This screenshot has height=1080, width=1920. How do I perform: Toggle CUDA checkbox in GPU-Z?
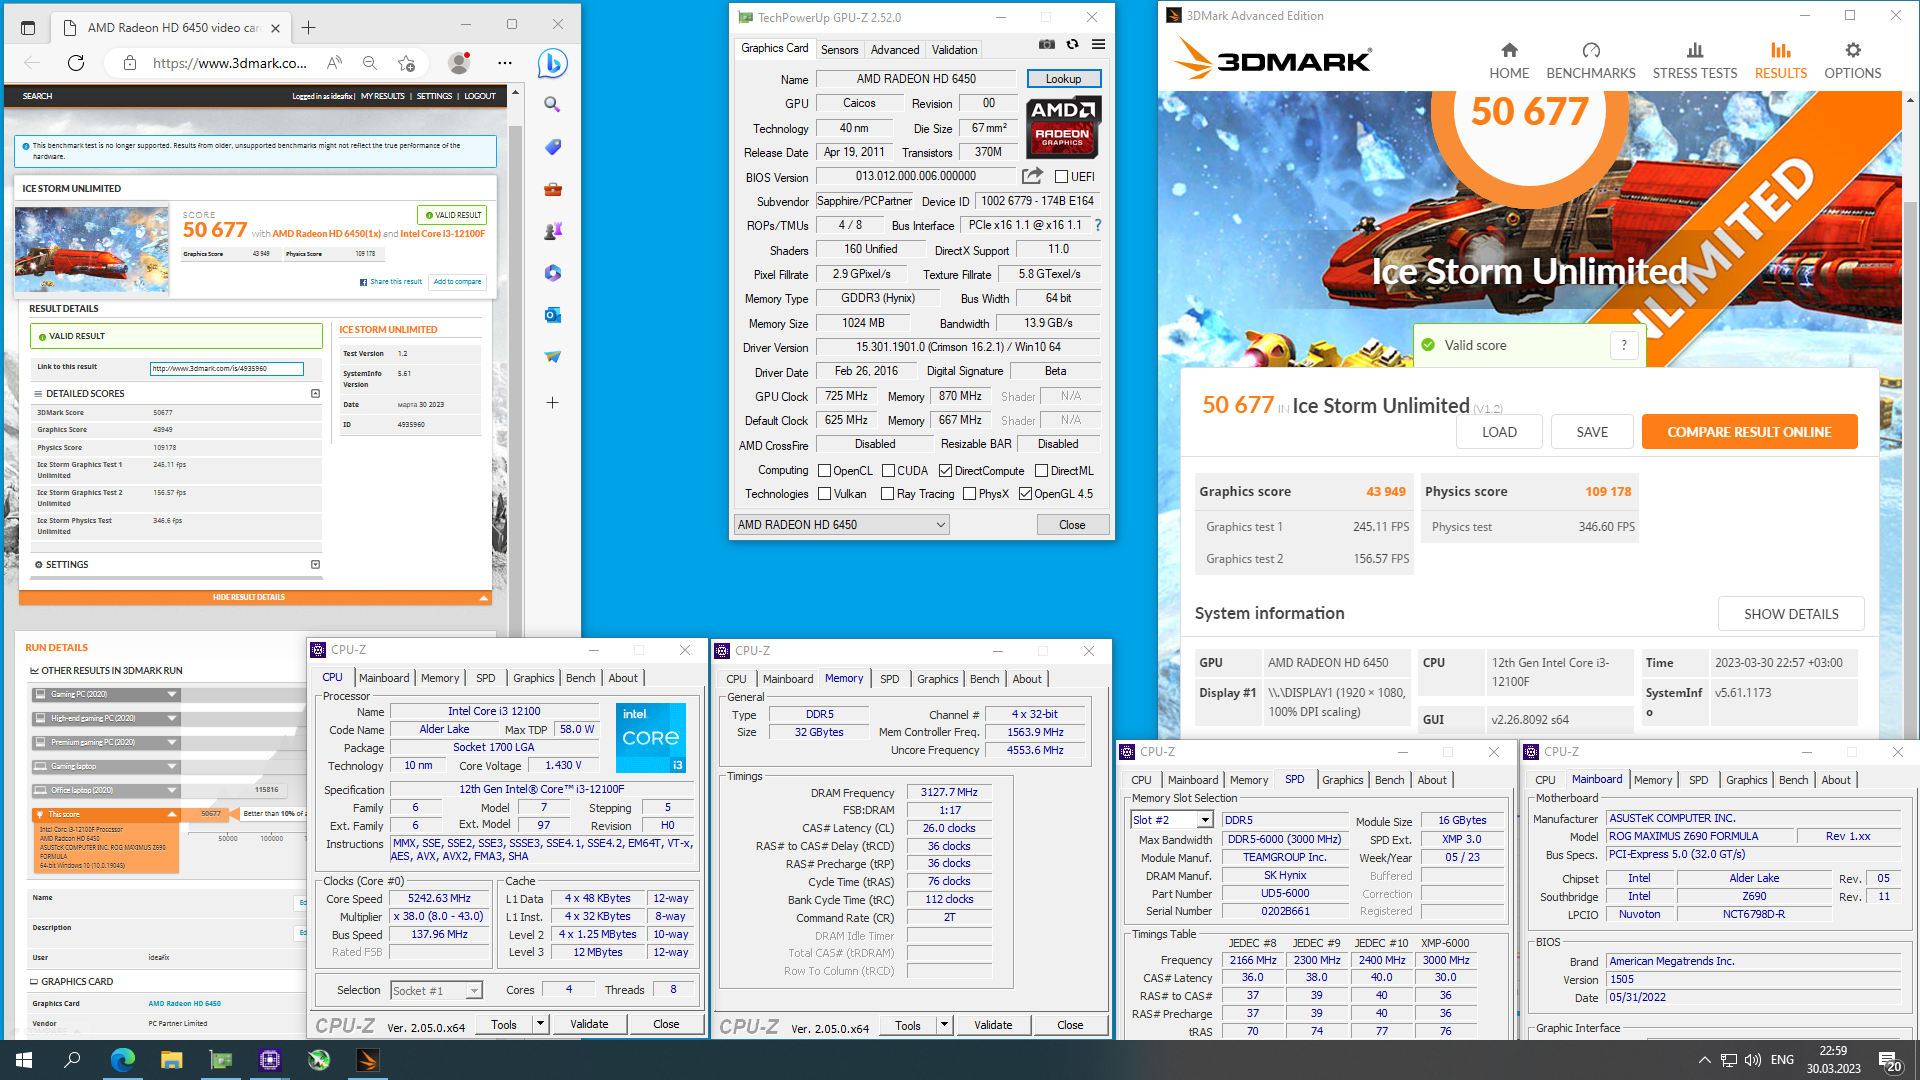888,471
